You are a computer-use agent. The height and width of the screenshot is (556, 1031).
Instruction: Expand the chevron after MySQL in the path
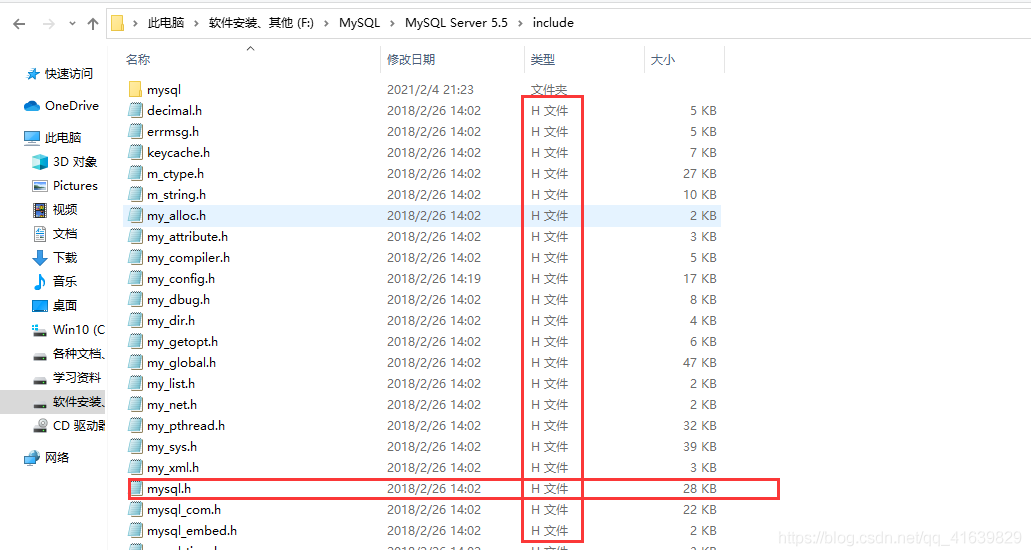393,23
